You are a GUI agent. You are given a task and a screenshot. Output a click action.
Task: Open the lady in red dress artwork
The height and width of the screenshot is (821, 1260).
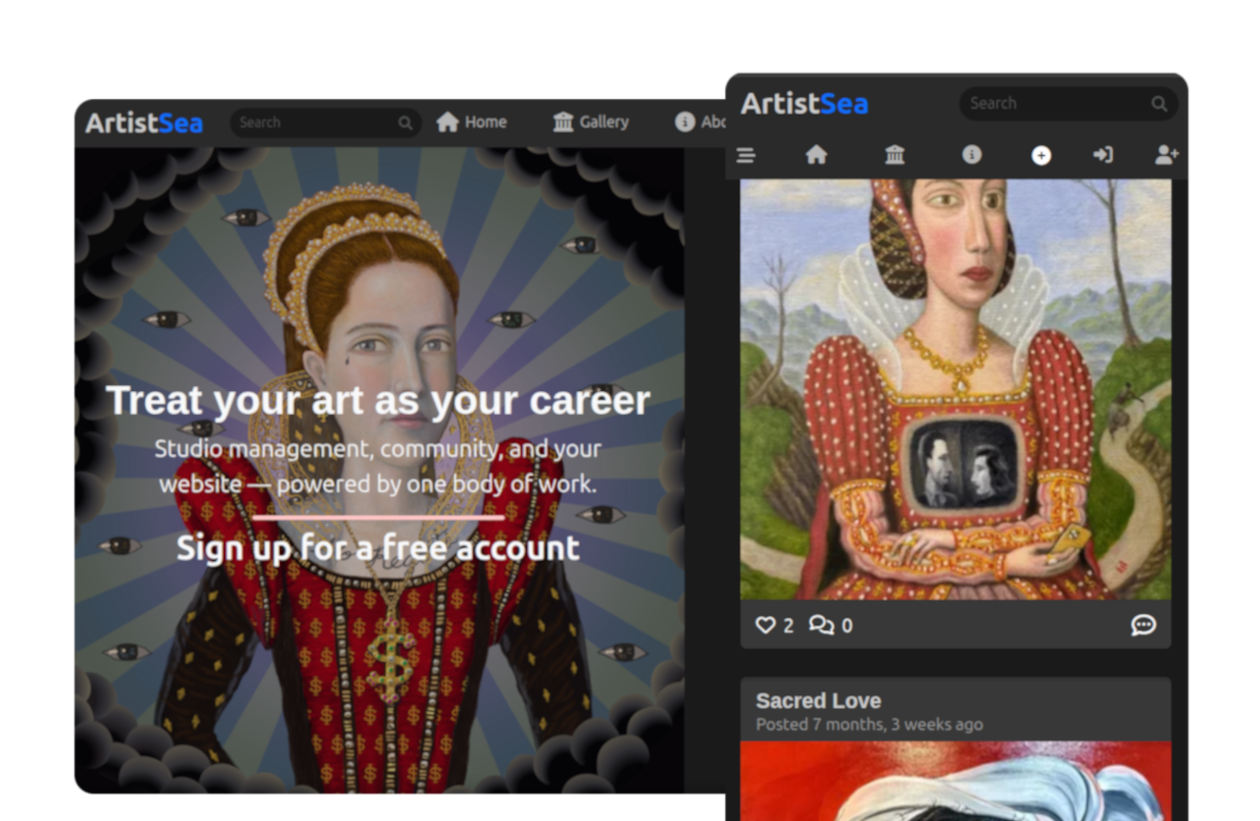pyautogui.click(x=955, y=390)
